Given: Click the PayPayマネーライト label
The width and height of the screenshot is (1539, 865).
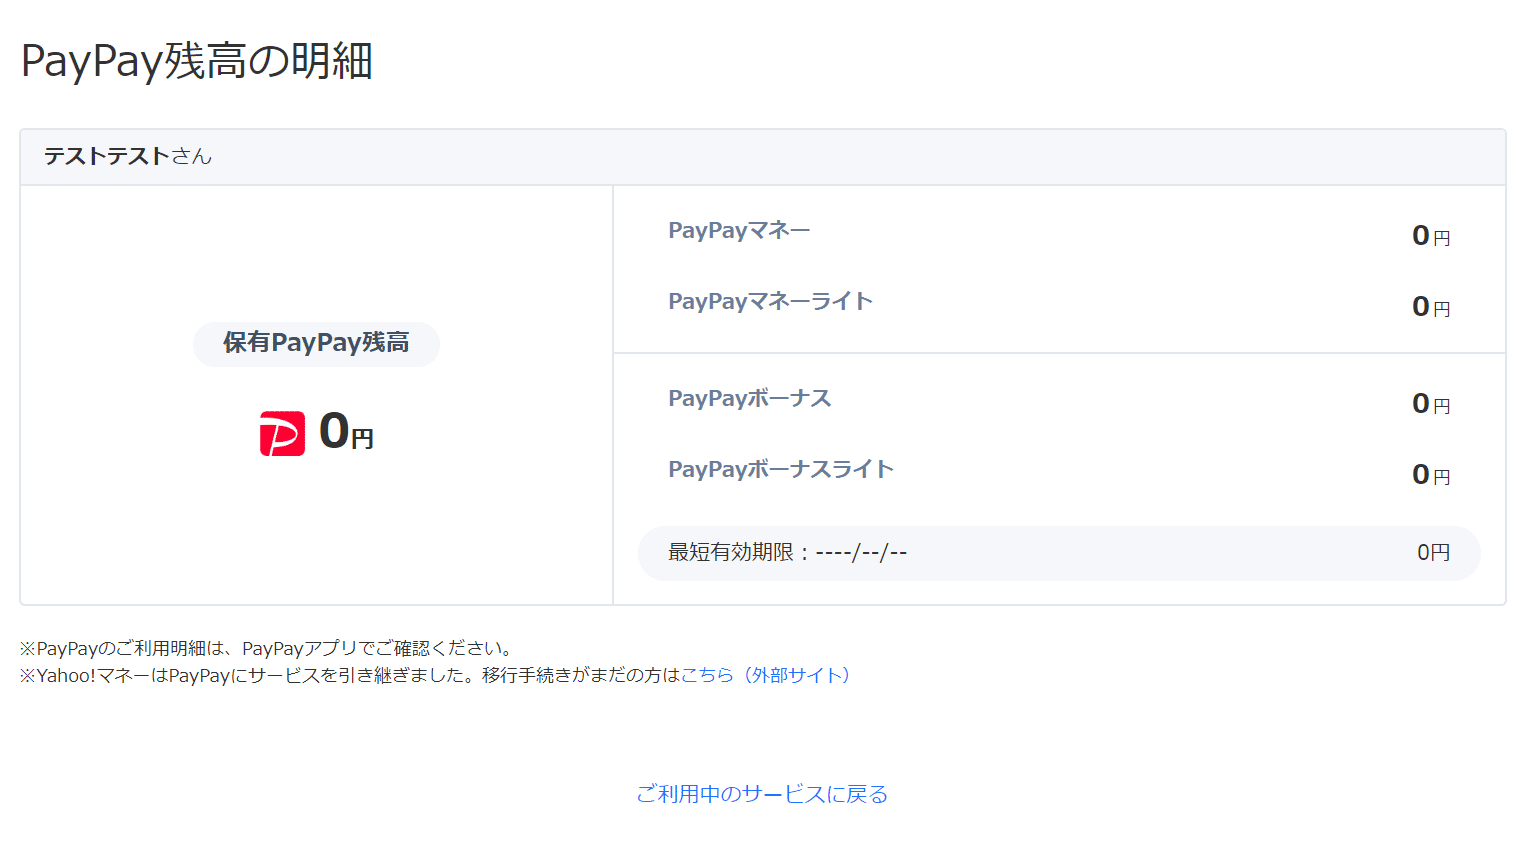Looking at the screenshot, I should 771,301.
